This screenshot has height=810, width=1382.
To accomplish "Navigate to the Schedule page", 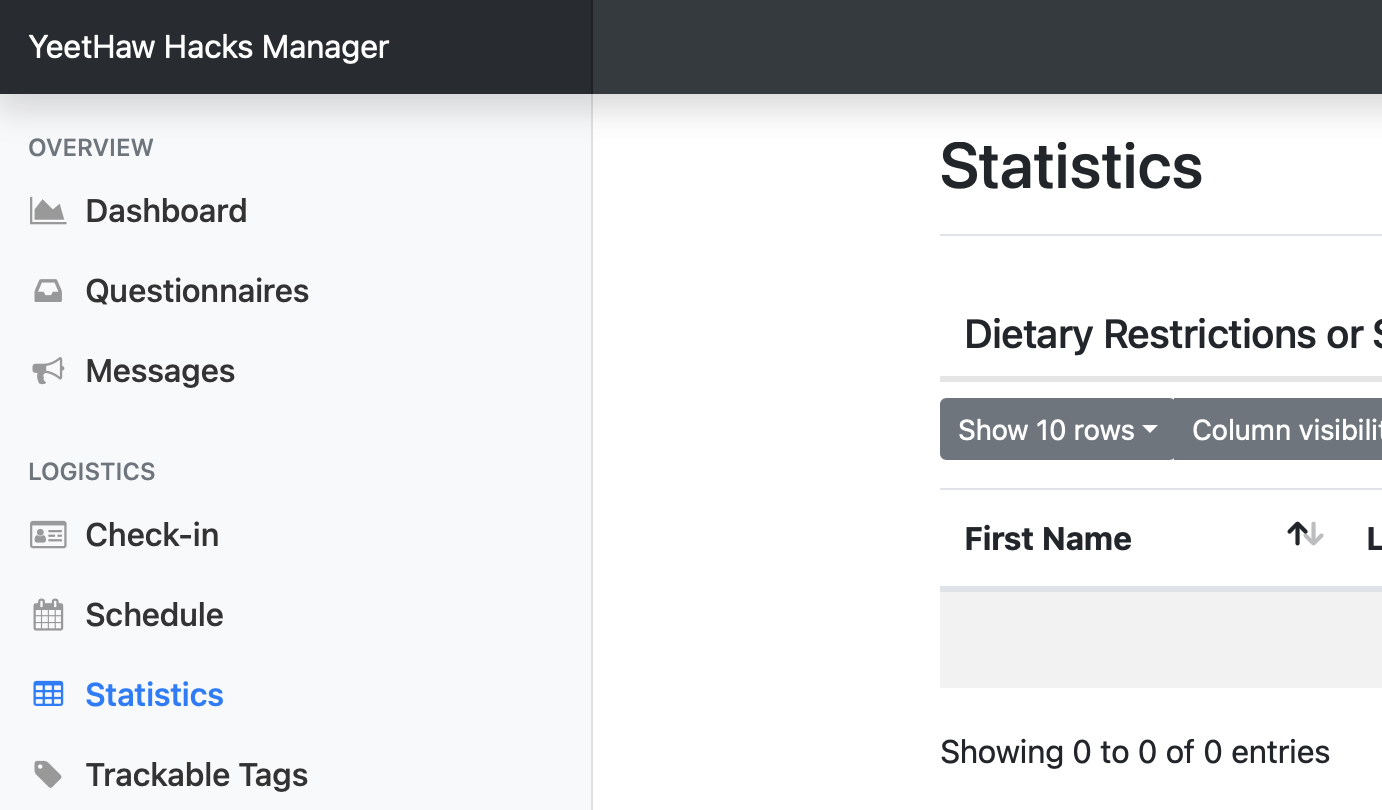I will click(x=154, y=615).
